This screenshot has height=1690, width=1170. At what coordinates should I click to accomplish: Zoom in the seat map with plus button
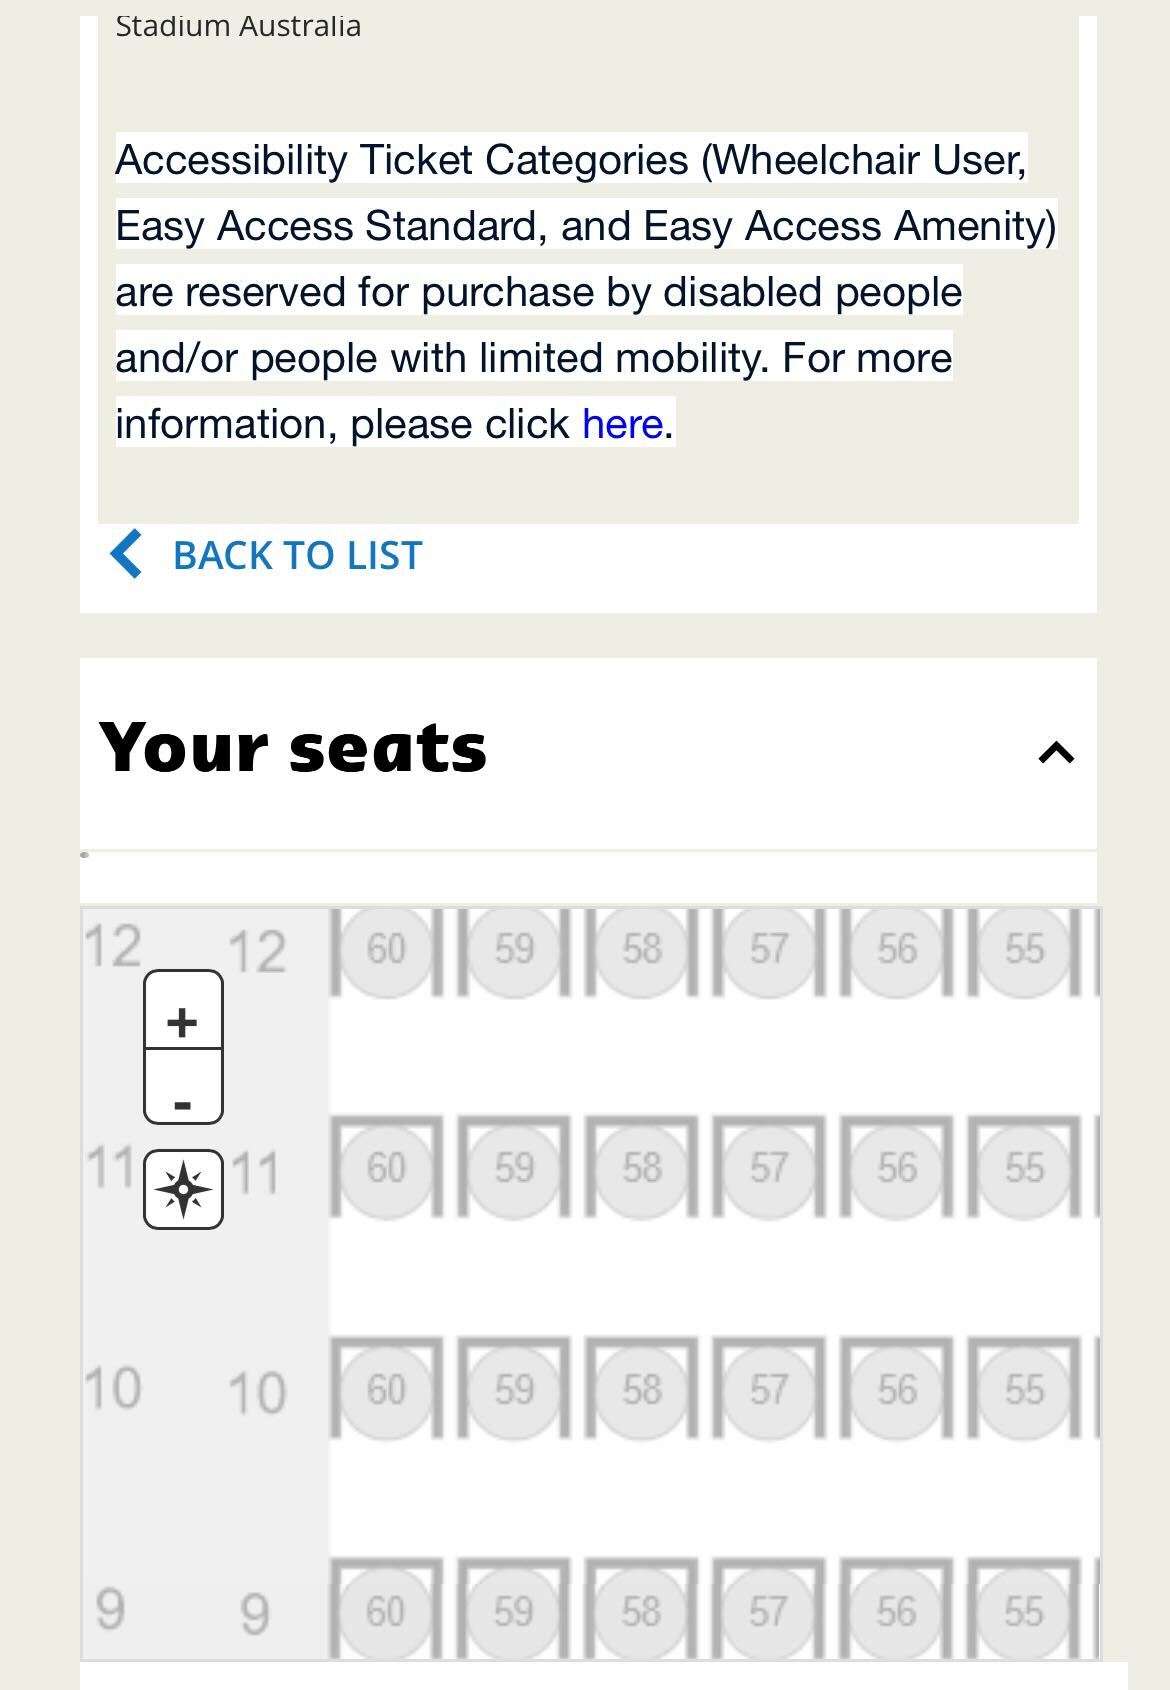183,1011
